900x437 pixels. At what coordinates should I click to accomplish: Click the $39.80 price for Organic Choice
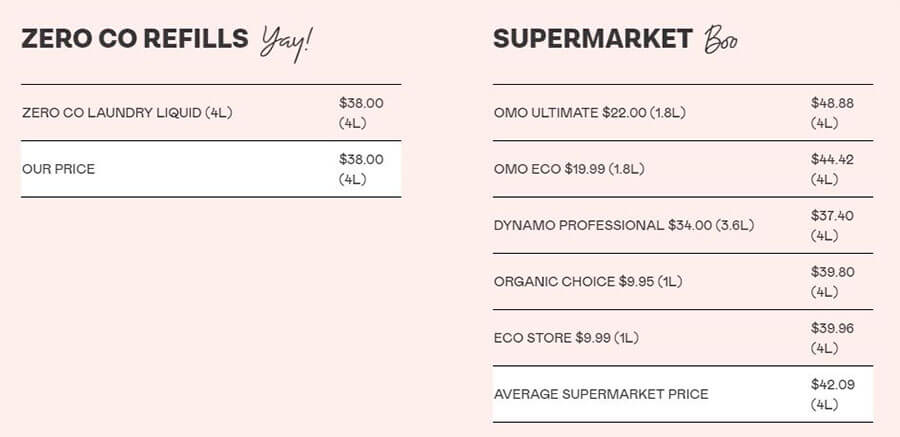click(x=832, y=272)
